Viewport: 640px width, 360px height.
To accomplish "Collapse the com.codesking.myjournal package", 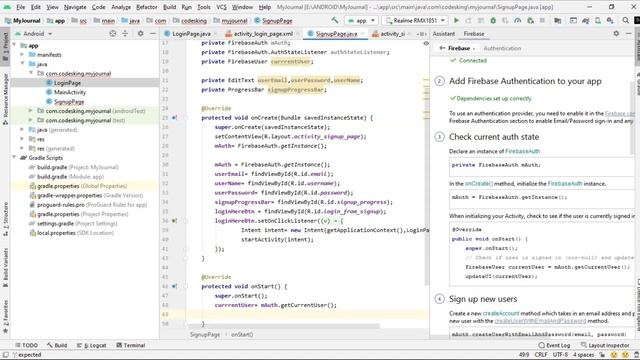I will coord(31,73).
